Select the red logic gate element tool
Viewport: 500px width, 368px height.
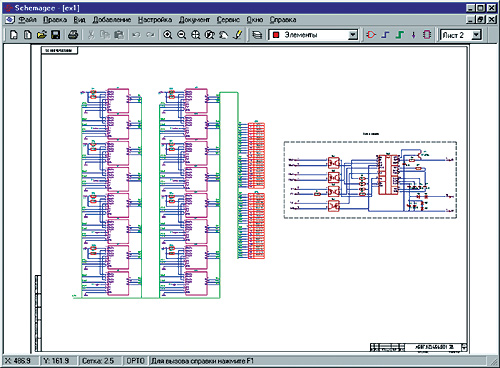(371, 35)
